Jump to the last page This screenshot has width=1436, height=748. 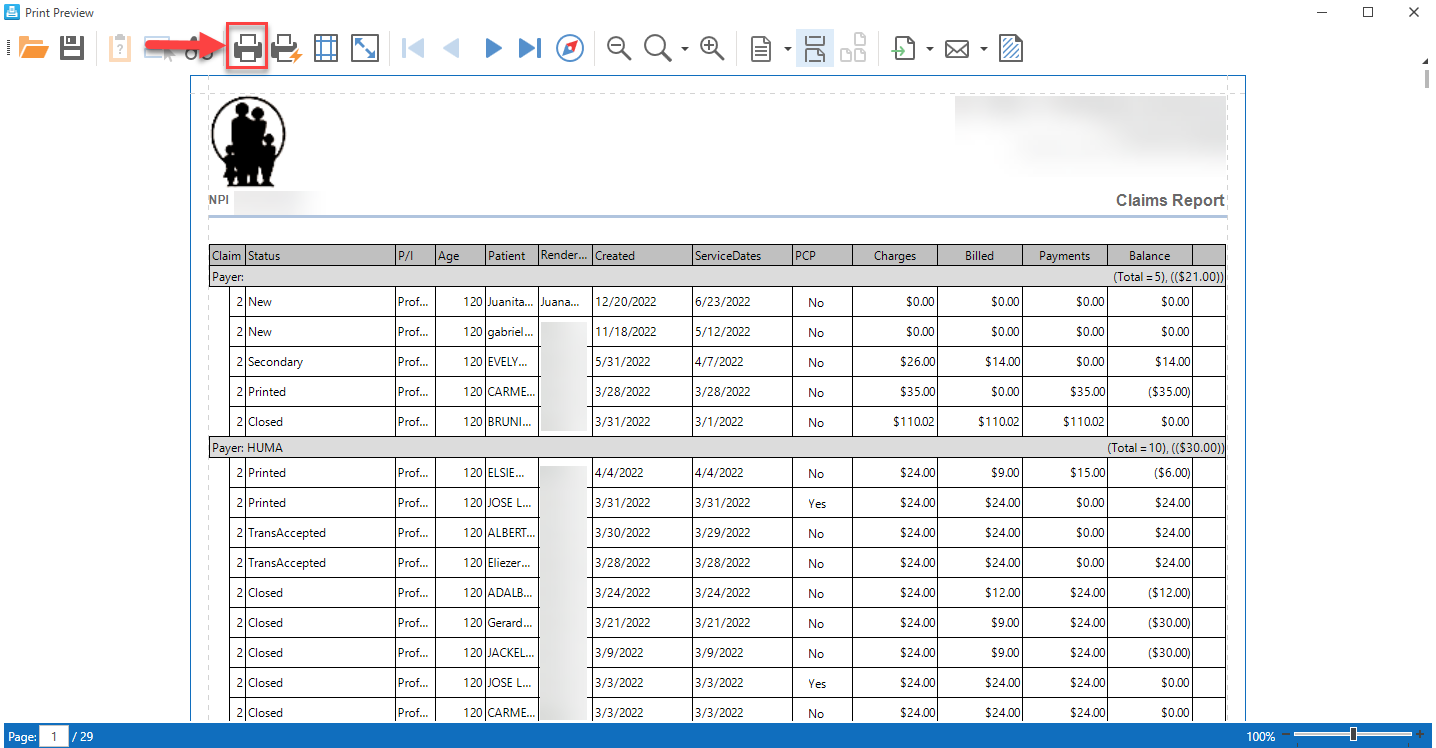pyautogui.click(x=530, y=48)
